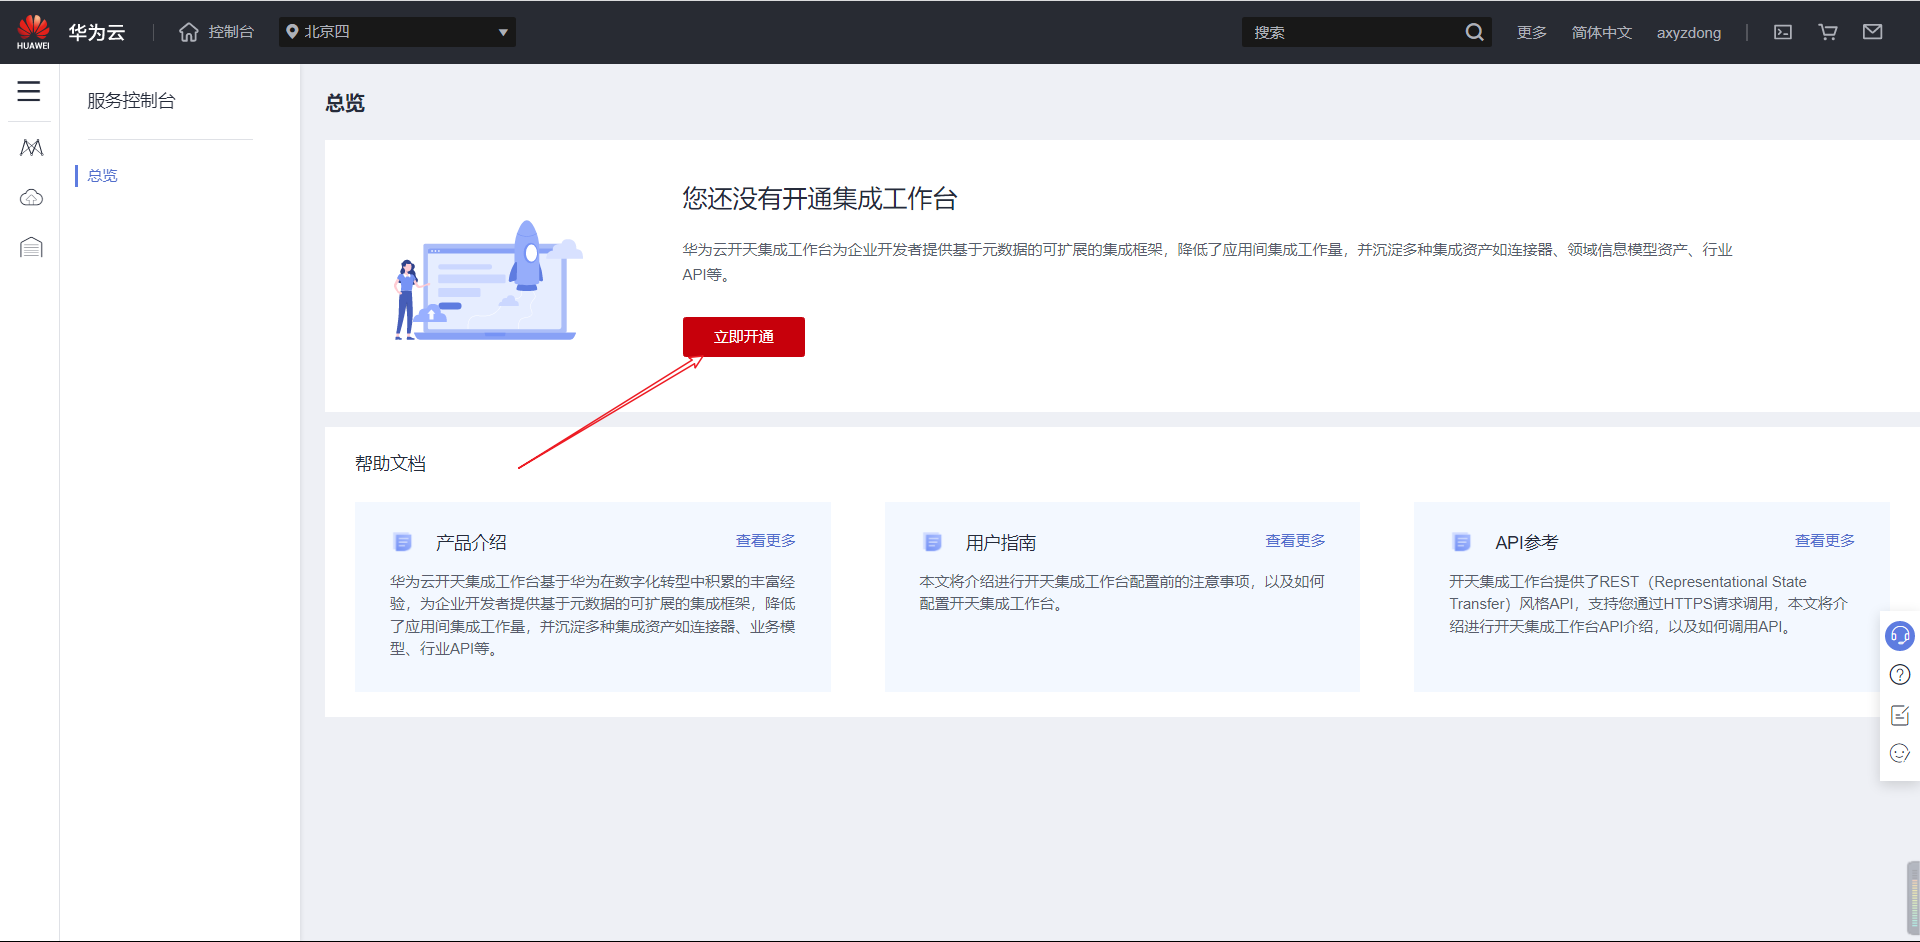The image size is (1920, 942).
Task: Open the shopping cart icon
Action: click(1828, 32)
